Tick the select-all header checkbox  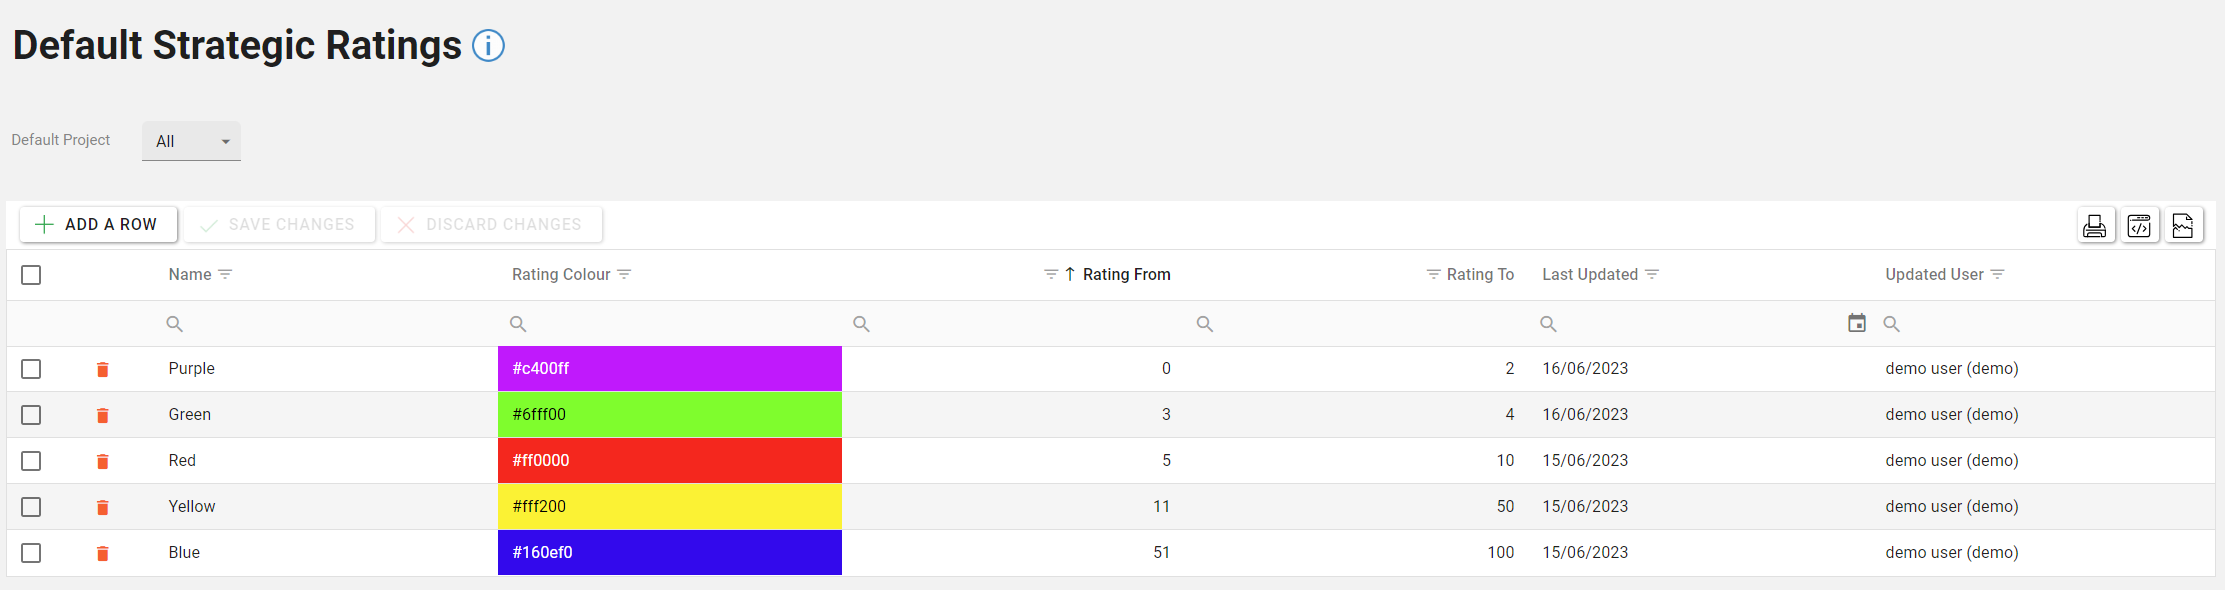[31, 275]
